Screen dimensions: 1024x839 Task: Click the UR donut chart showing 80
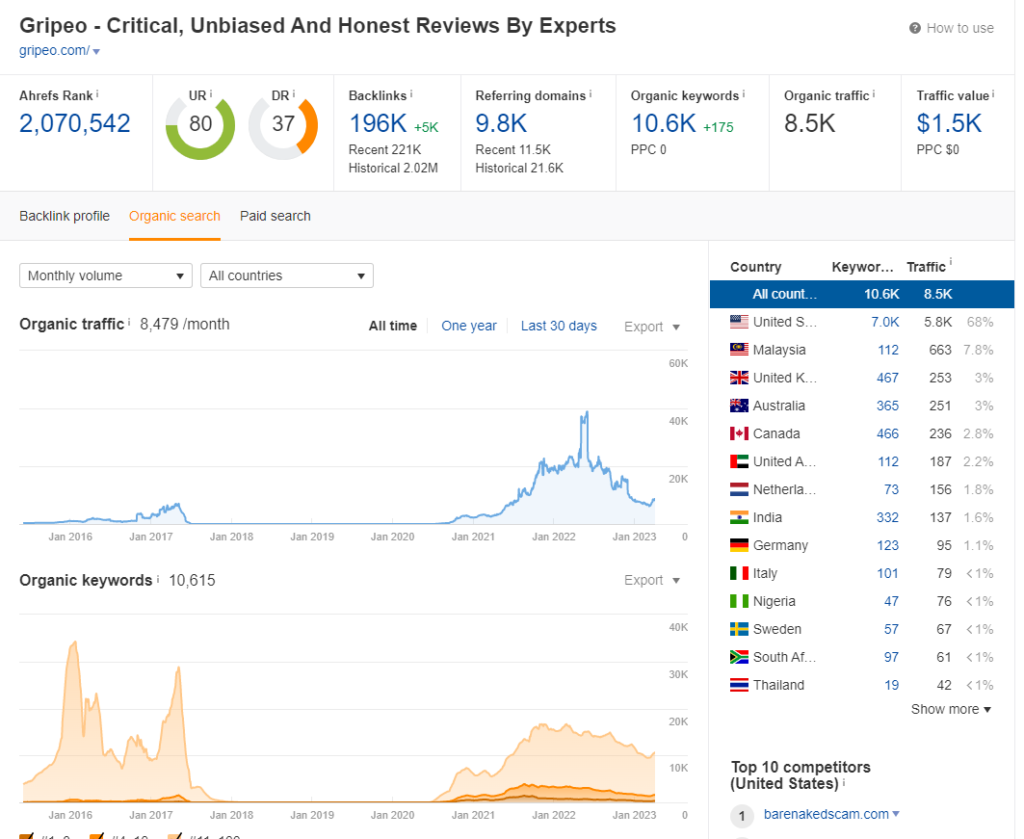(x=200, y=125)
